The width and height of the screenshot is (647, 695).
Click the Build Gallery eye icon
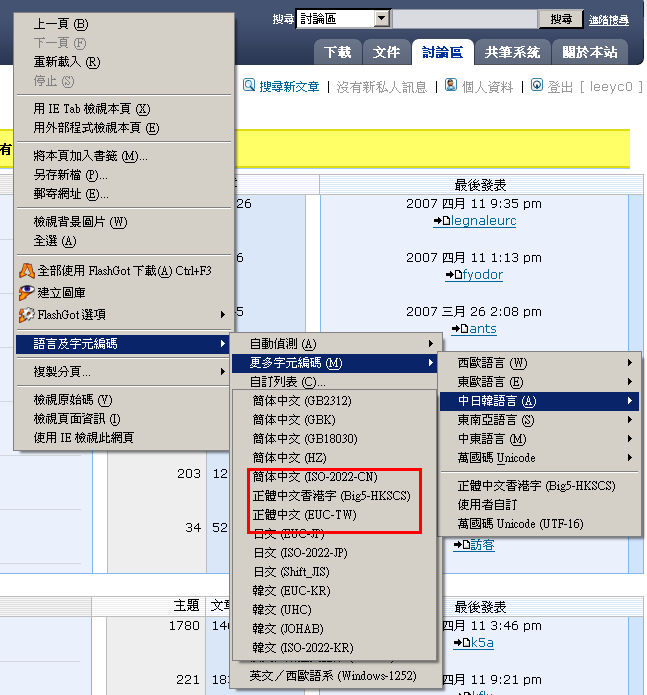[x=27, y=293]
